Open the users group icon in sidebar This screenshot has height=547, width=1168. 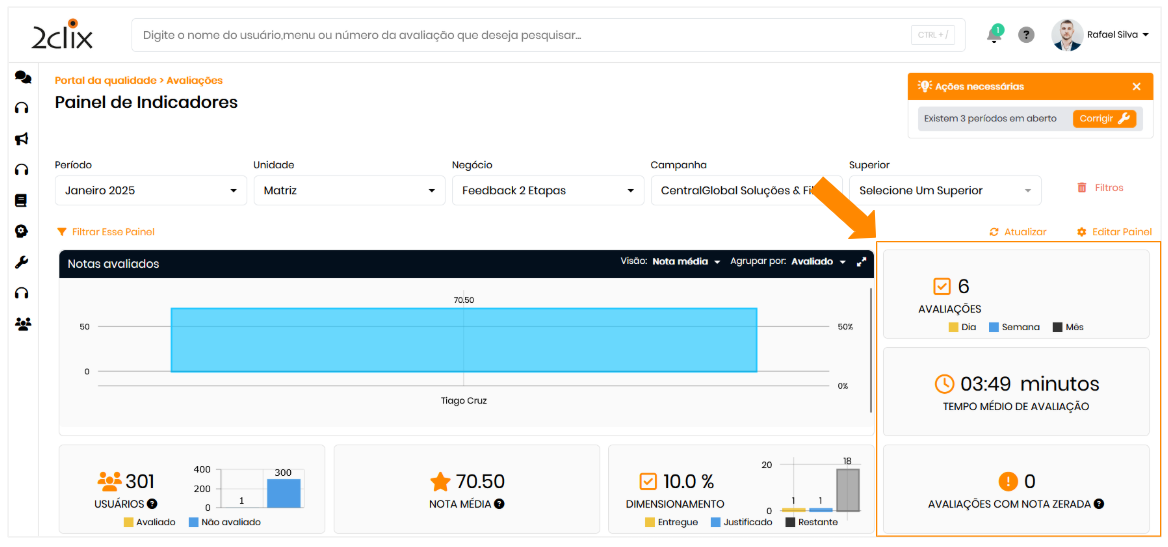[x=22, y=324]
